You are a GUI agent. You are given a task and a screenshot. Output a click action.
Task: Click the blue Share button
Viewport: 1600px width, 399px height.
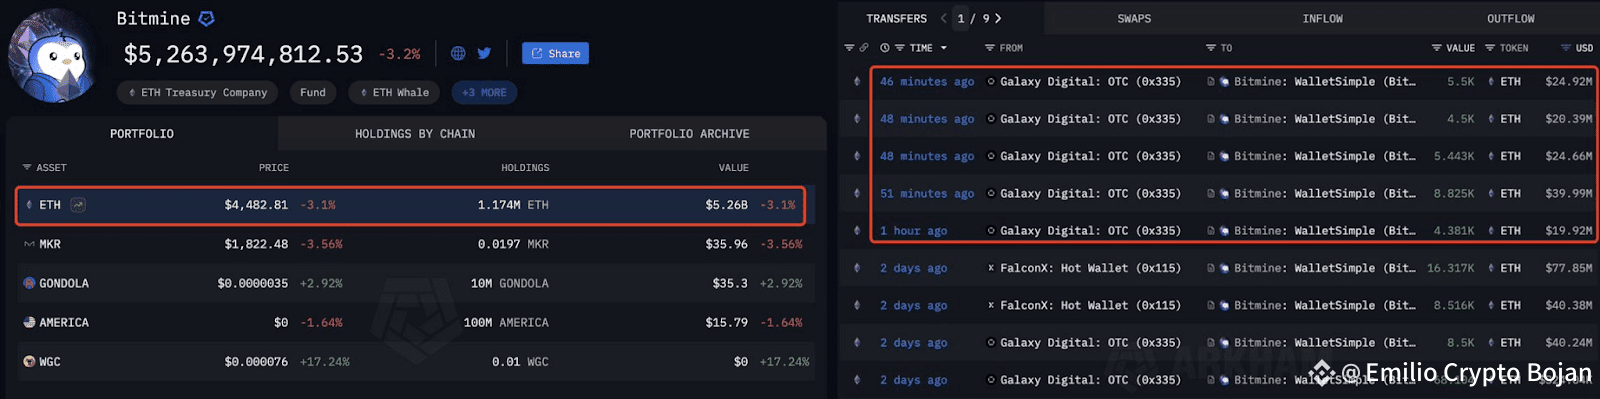click(555, 53)
